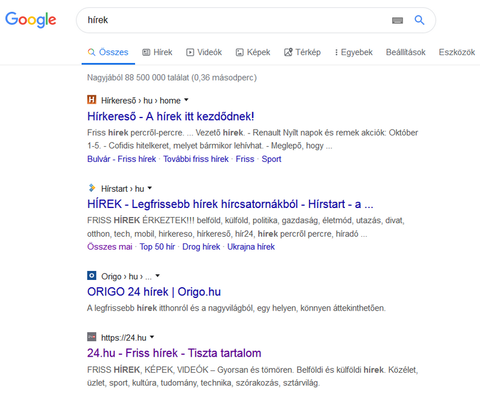
Task: Open the ORIGO 24 hírek result link
Action: [154, 292]
